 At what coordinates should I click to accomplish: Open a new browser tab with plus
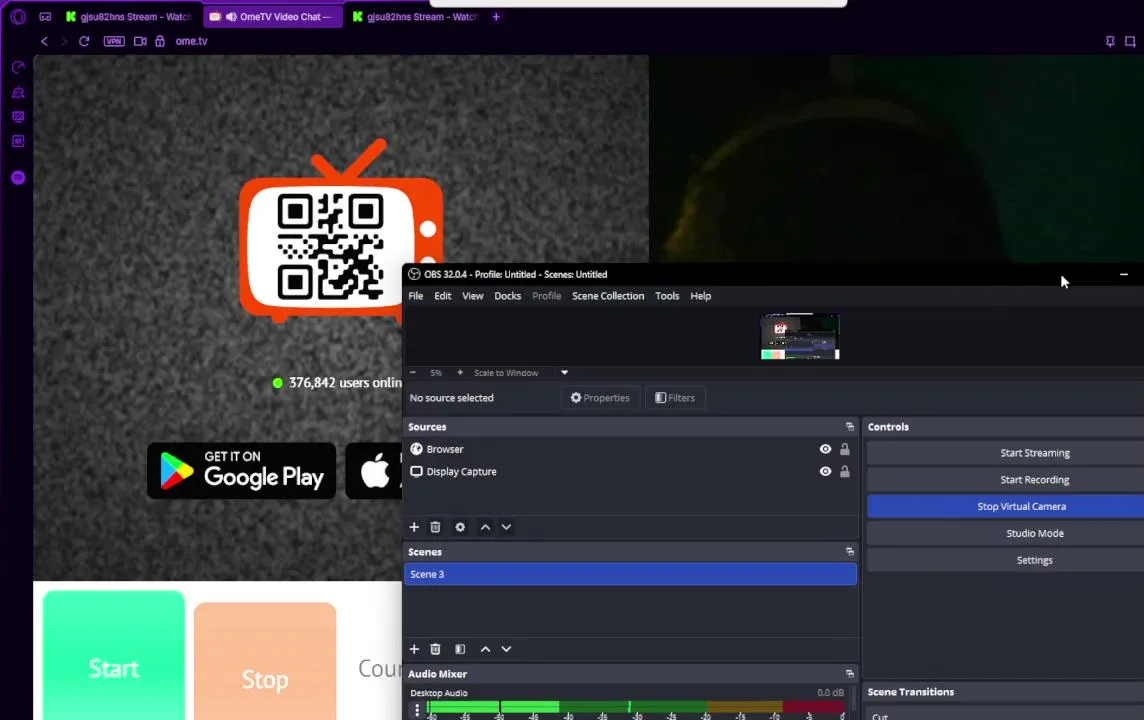pyautogui.click(x=496, y=16)
